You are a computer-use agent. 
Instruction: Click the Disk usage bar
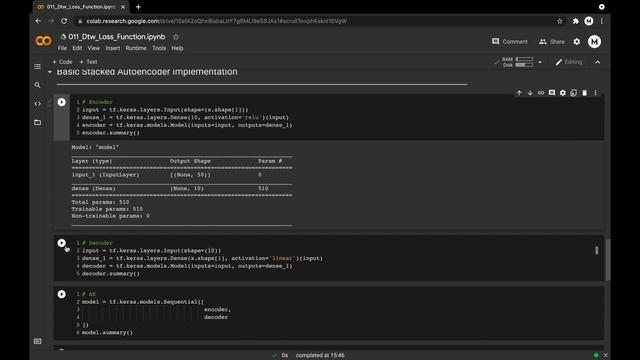(524, 65)
